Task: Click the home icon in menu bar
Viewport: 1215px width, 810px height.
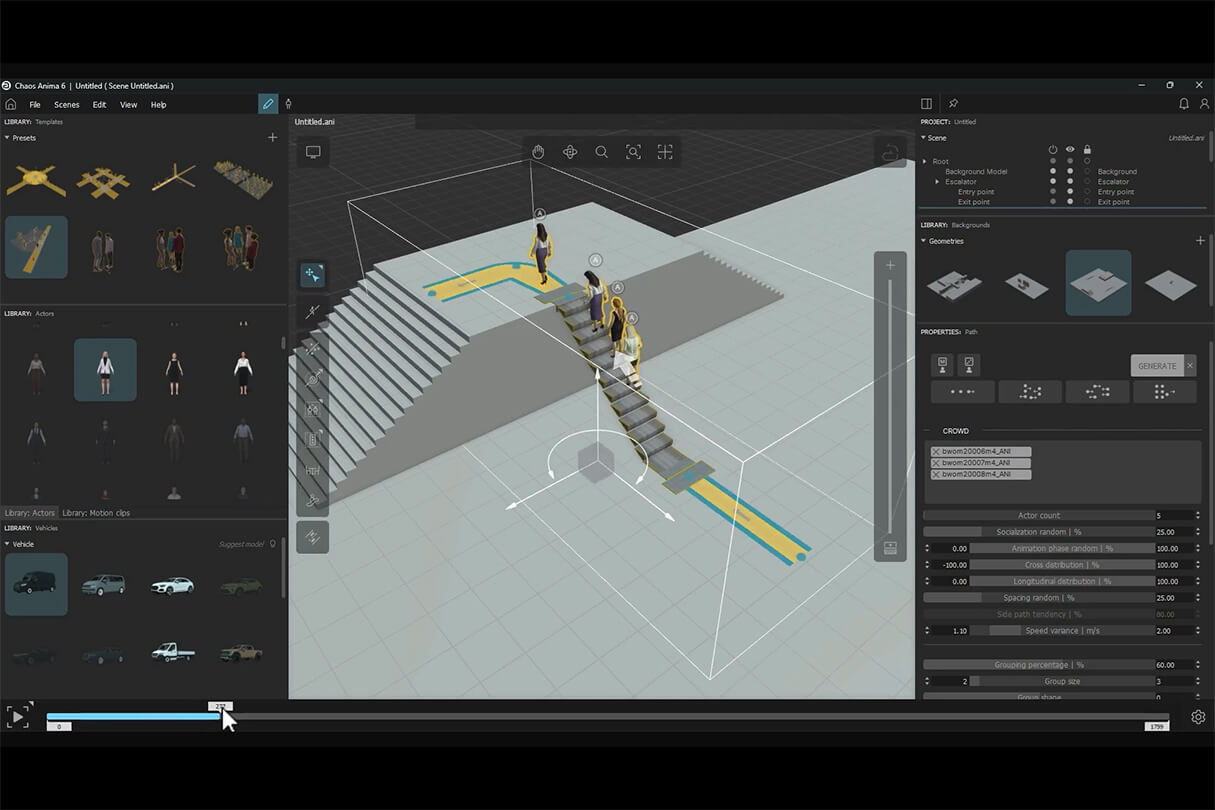Action: (11, 104)
